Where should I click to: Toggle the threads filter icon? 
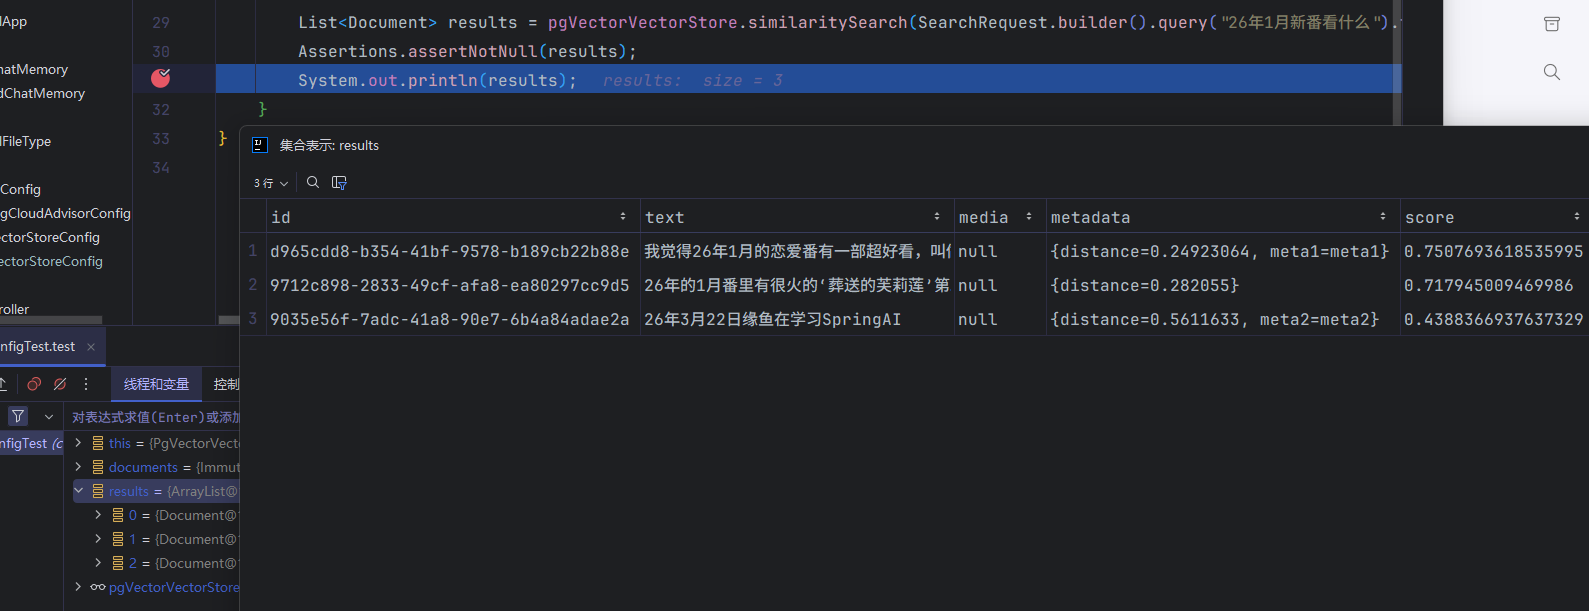18,416
